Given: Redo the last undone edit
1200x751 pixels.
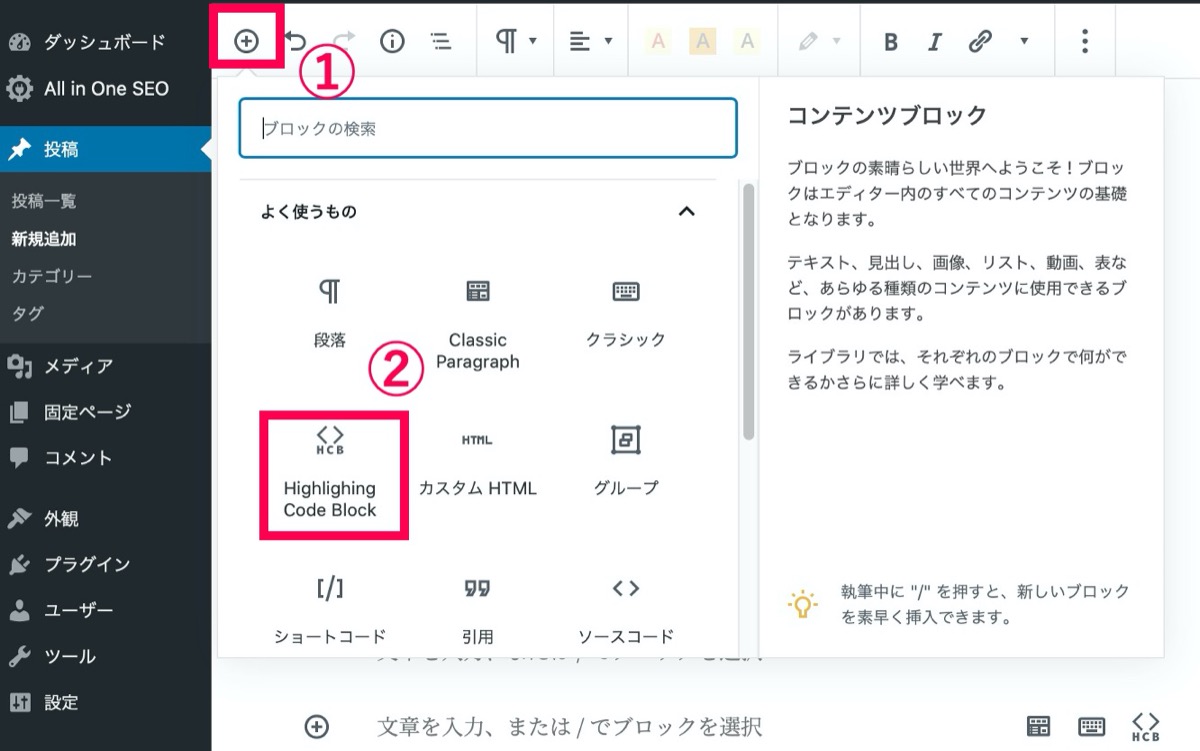Looking at the screenshot, I should pyautogui.click(x=344, y=41).
